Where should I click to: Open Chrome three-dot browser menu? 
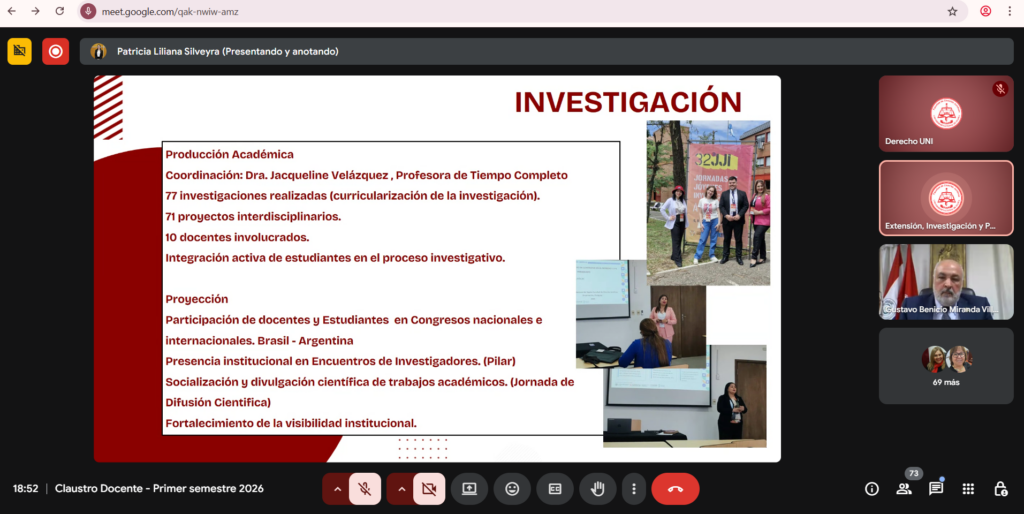[1010, 11]
